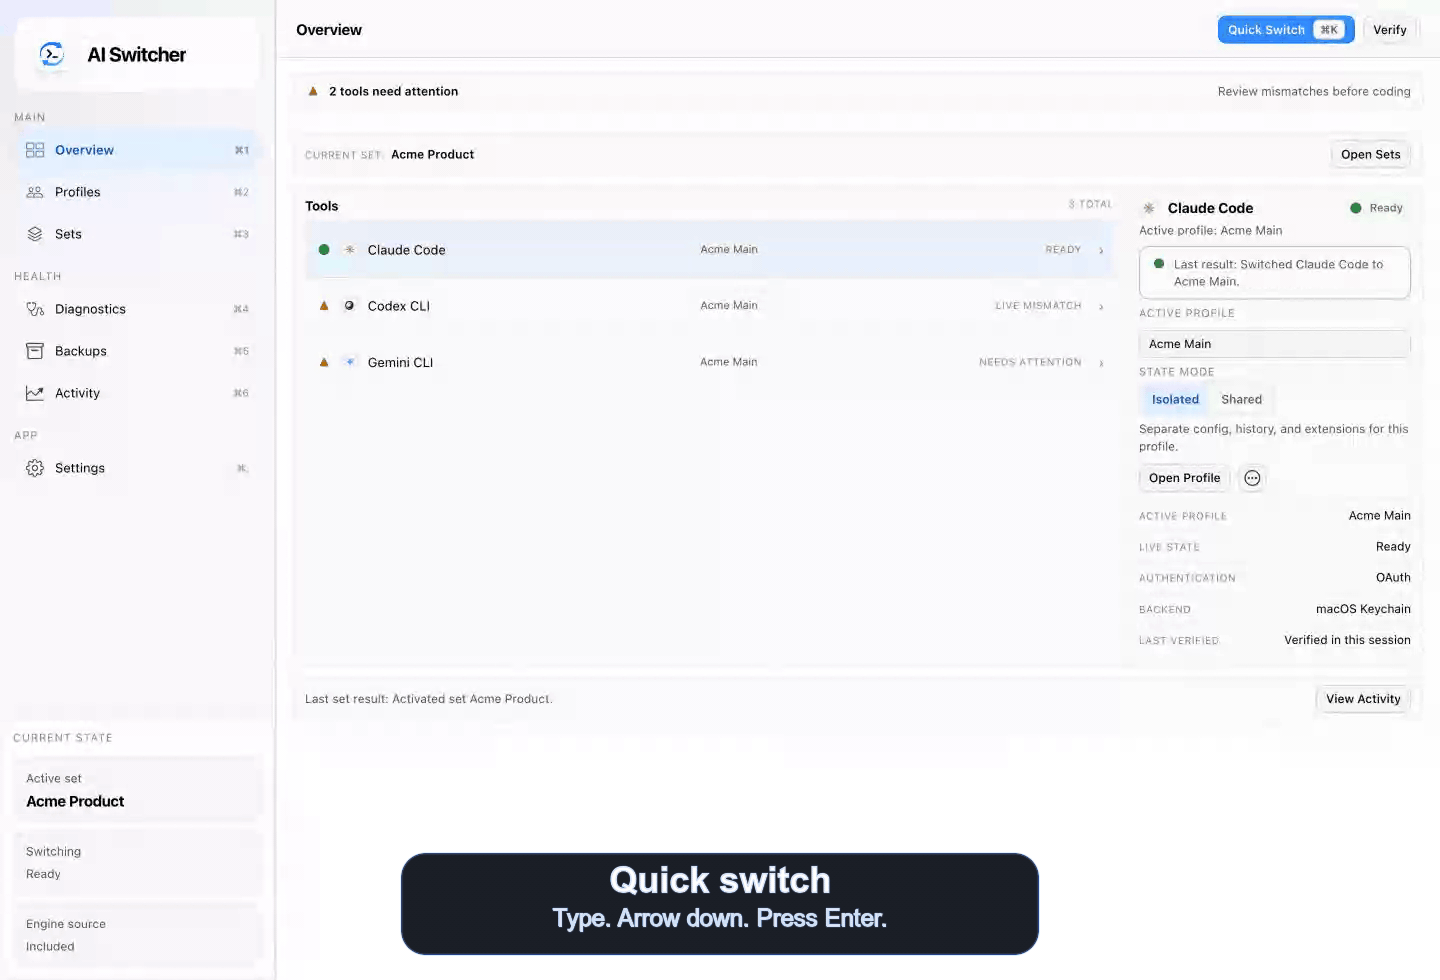The image size is (1440, 980).
Task: Click 'Acme Main' profile in Codex CLI row
Action: [729, 306]
